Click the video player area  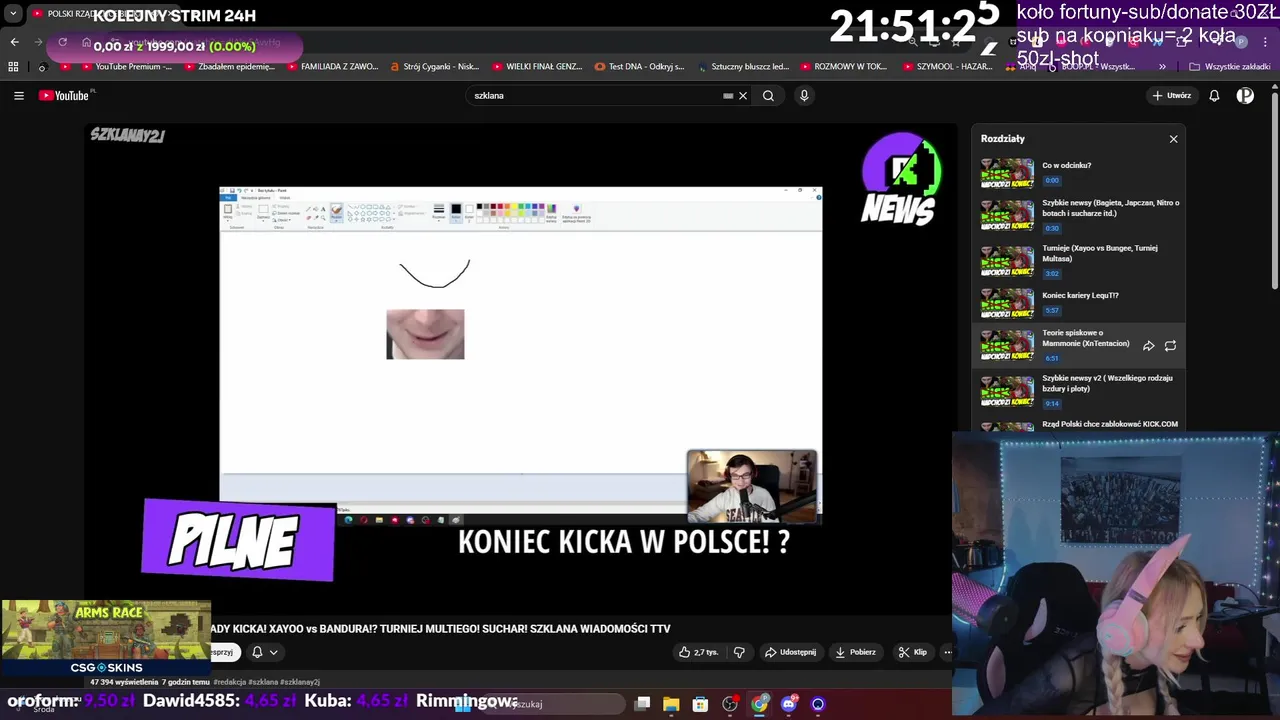pos(520,370)
